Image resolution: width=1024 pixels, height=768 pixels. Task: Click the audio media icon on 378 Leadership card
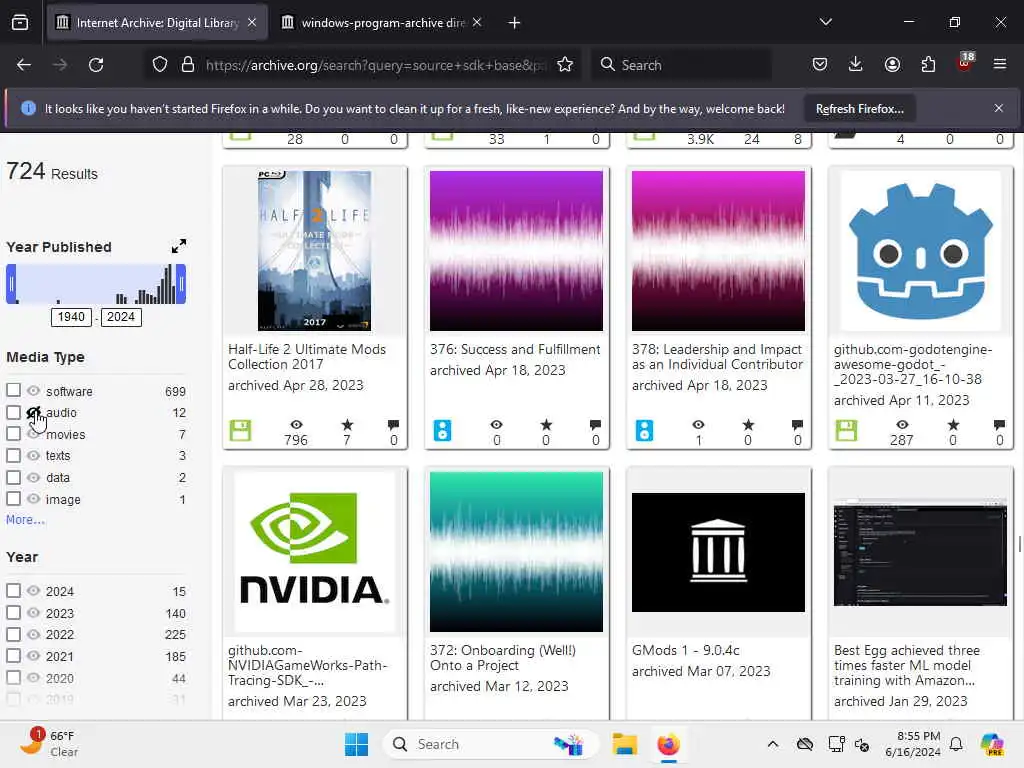click(x=645, y=430)
